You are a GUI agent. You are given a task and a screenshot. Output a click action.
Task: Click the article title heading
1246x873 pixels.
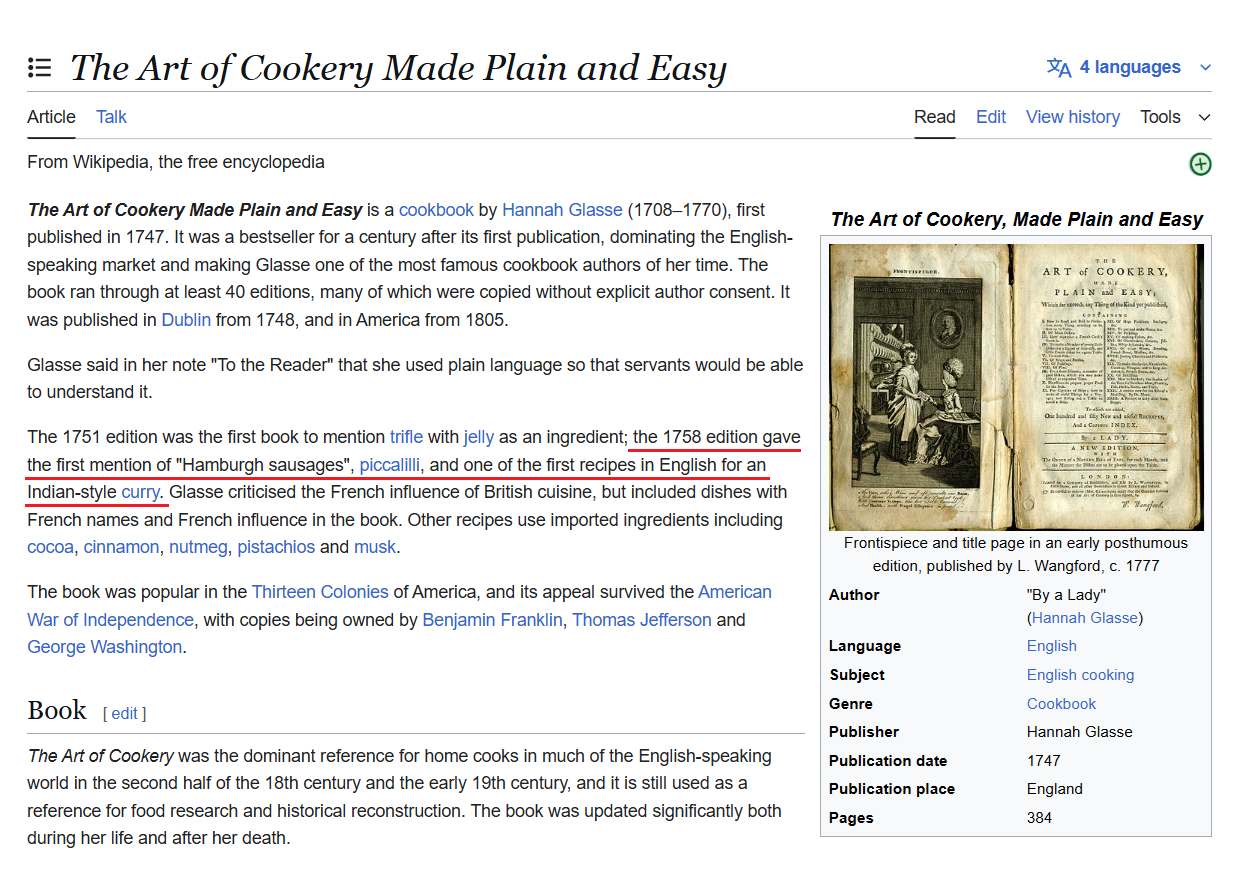(398, 68)
